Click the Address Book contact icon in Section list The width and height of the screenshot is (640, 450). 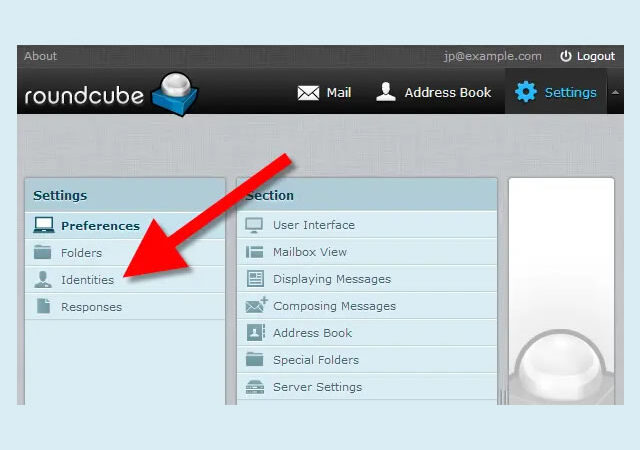256,332
